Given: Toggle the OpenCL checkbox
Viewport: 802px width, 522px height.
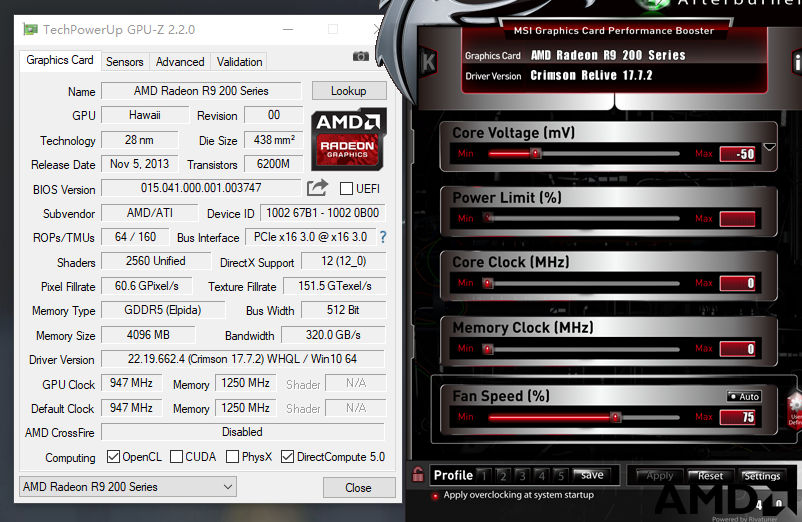Looking at the screenshot, I should click(x=113, y=457).
